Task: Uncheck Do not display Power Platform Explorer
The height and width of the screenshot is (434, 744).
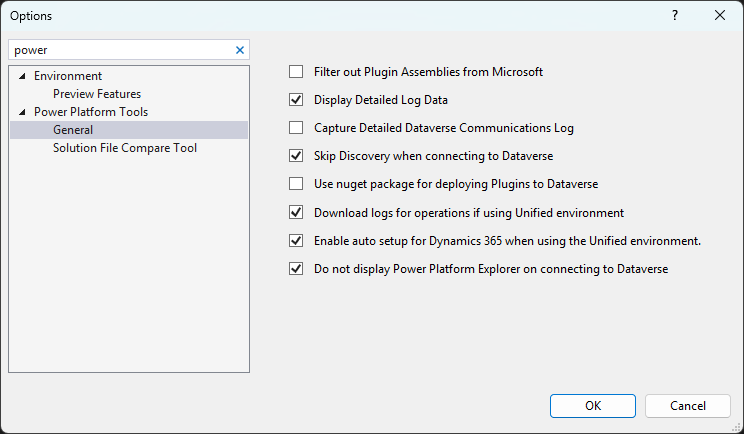Action: [x=296, y=269]
